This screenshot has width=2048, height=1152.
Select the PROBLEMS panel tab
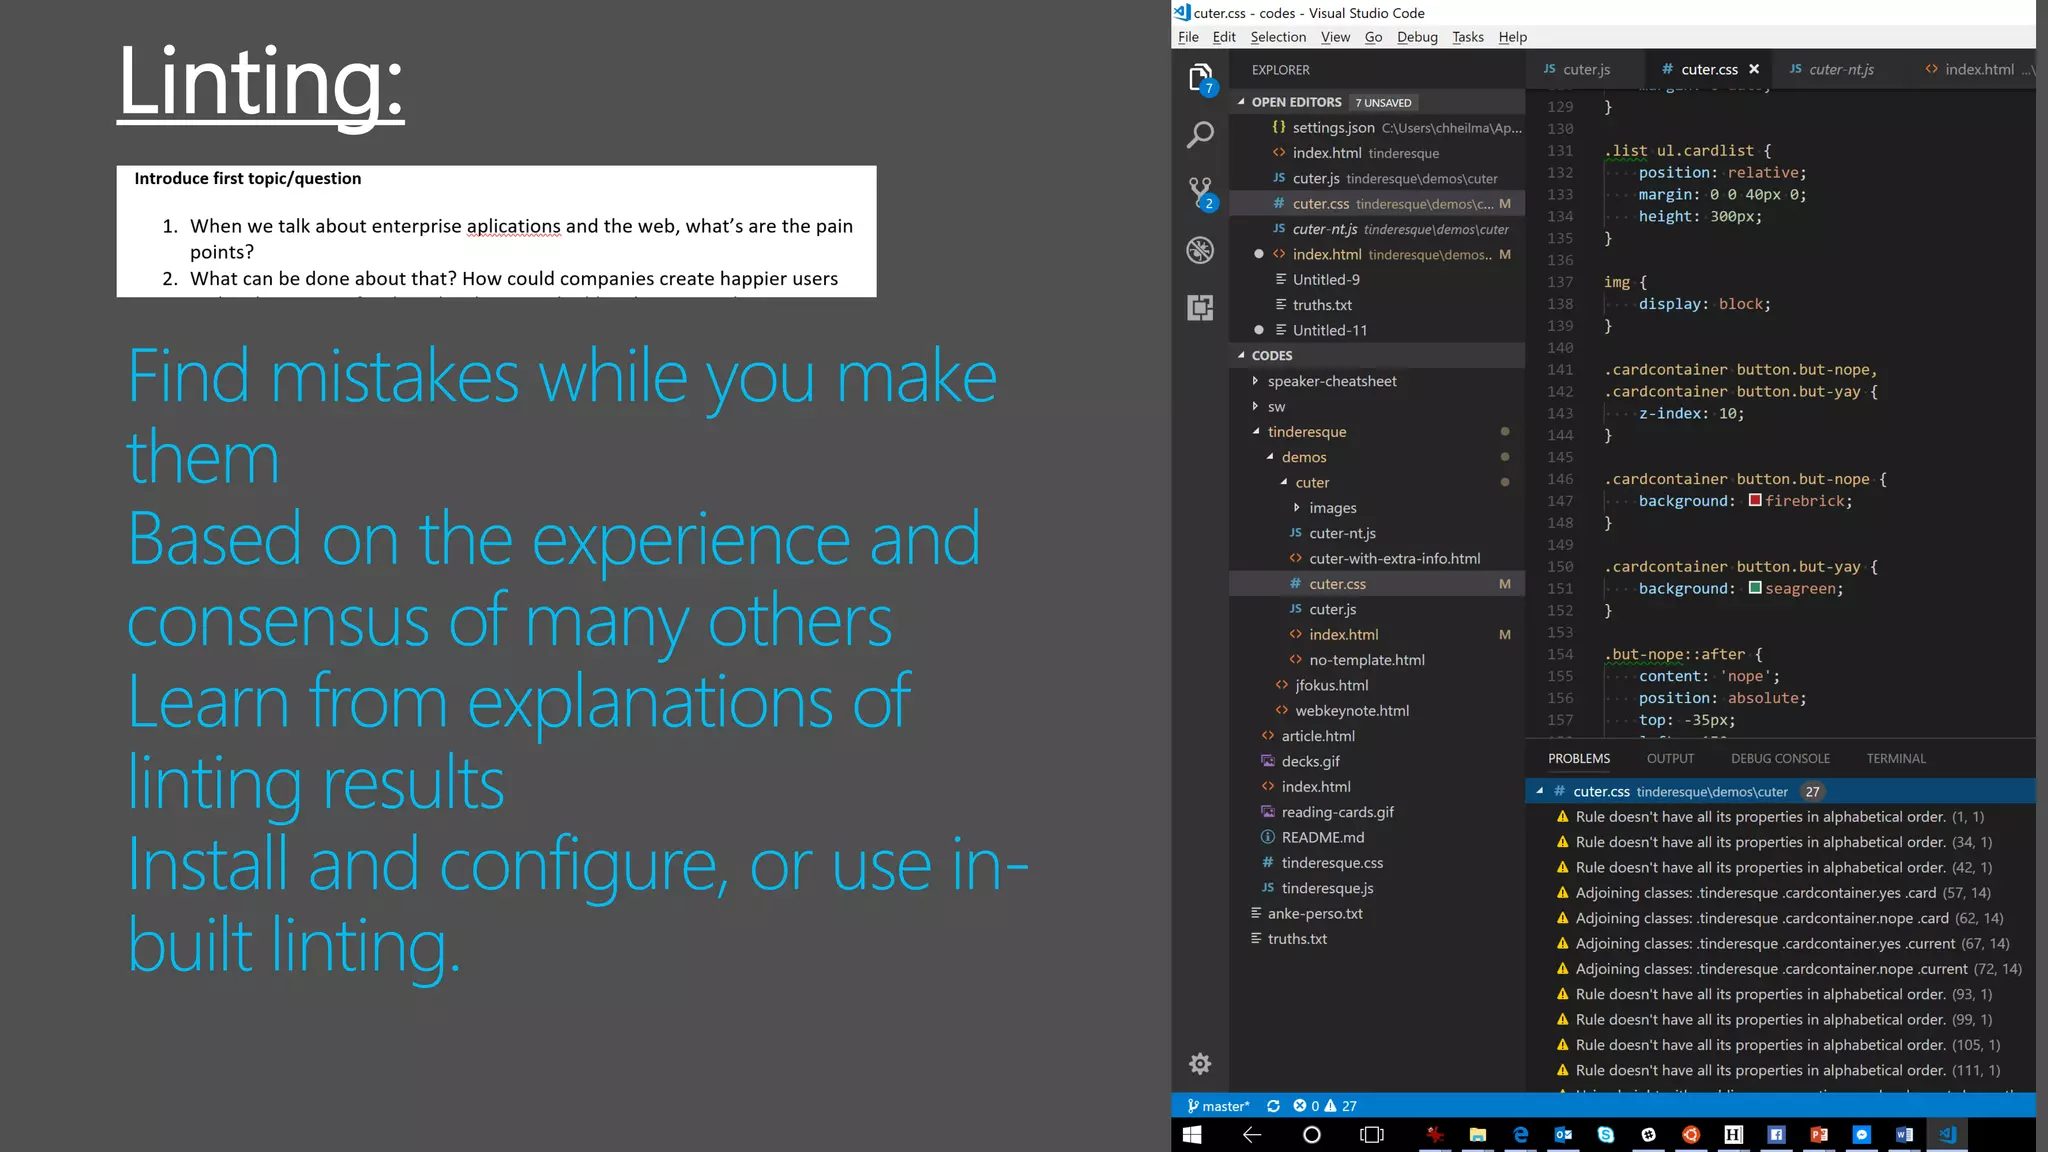(1579, 759)
